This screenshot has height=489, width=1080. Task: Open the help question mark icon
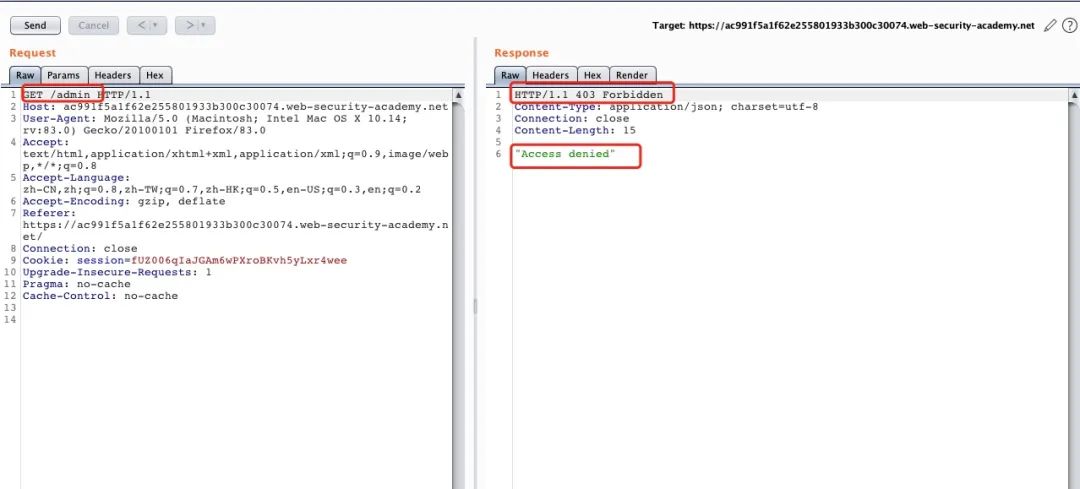pyautogui.click(x=1069, y=25)
